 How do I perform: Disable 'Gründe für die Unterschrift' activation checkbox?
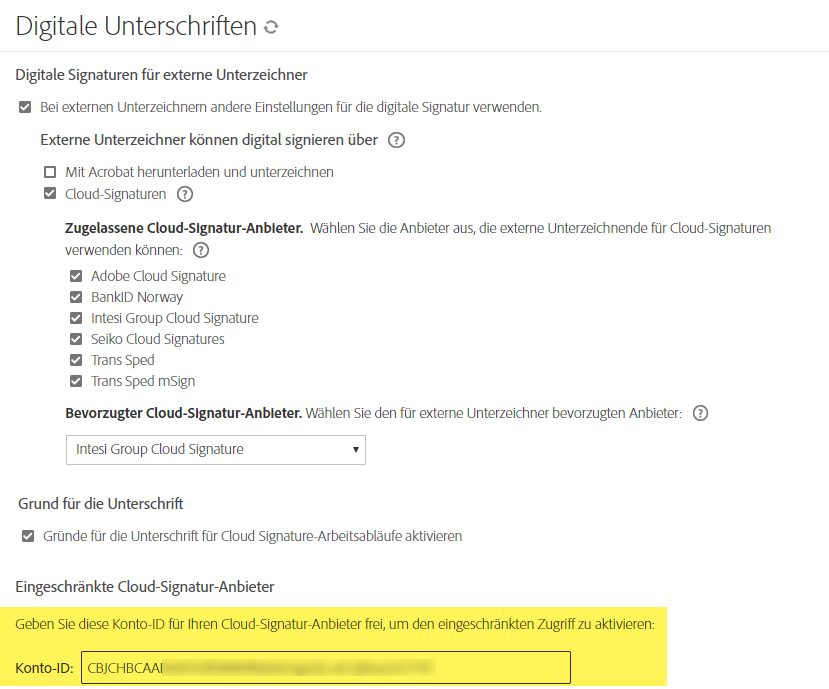(x=28, y=536)
